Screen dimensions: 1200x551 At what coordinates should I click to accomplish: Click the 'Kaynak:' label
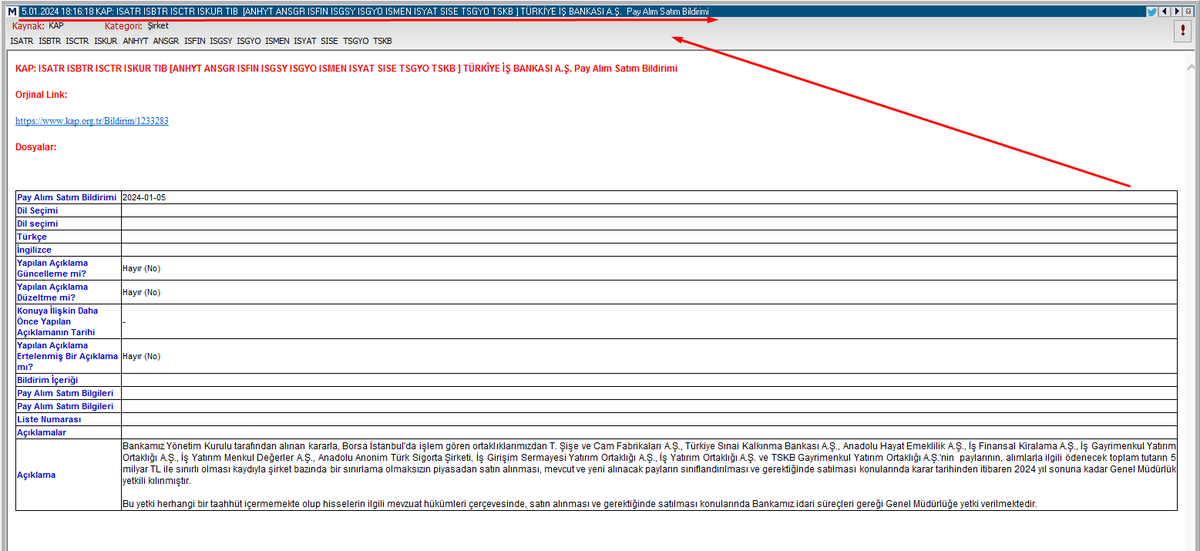(28, 25)
